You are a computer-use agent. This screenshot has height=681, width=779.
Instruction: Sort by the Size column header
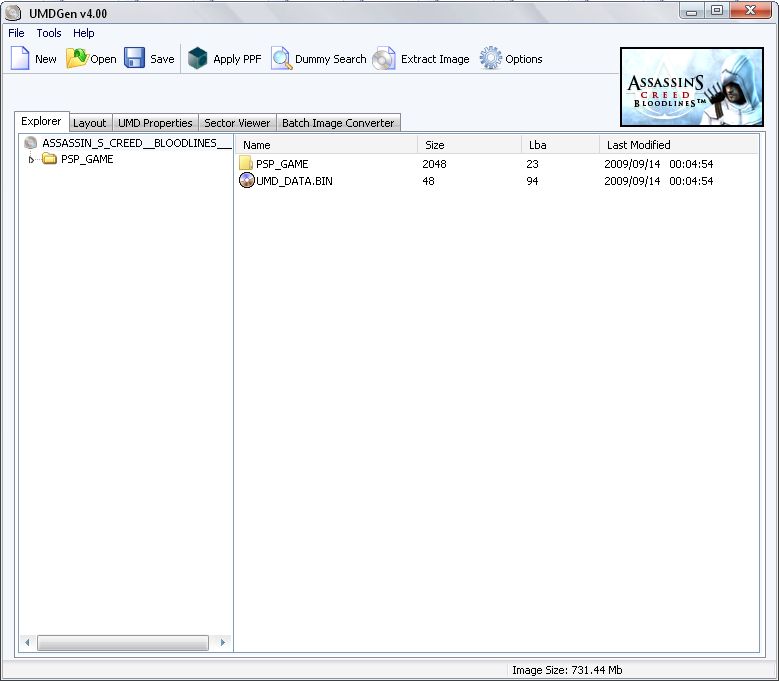point(469,145)
